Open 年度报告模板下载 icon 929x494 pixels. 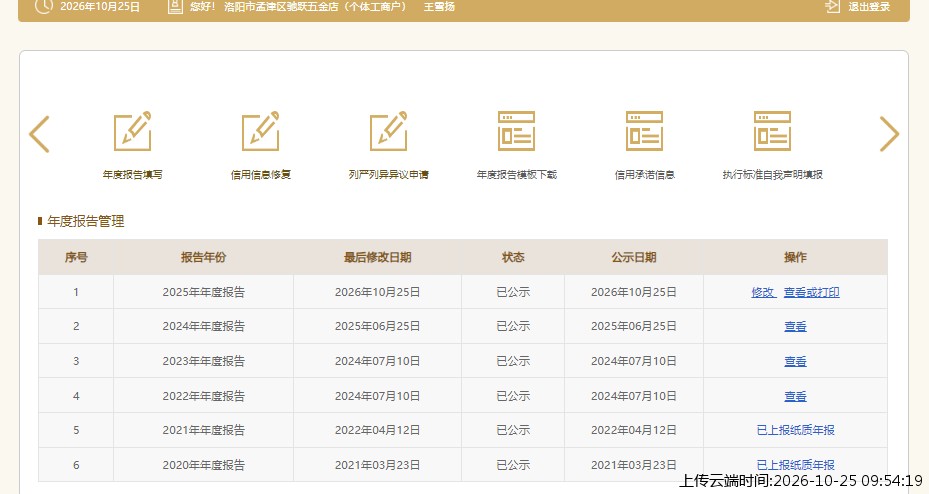click(517, 131)
